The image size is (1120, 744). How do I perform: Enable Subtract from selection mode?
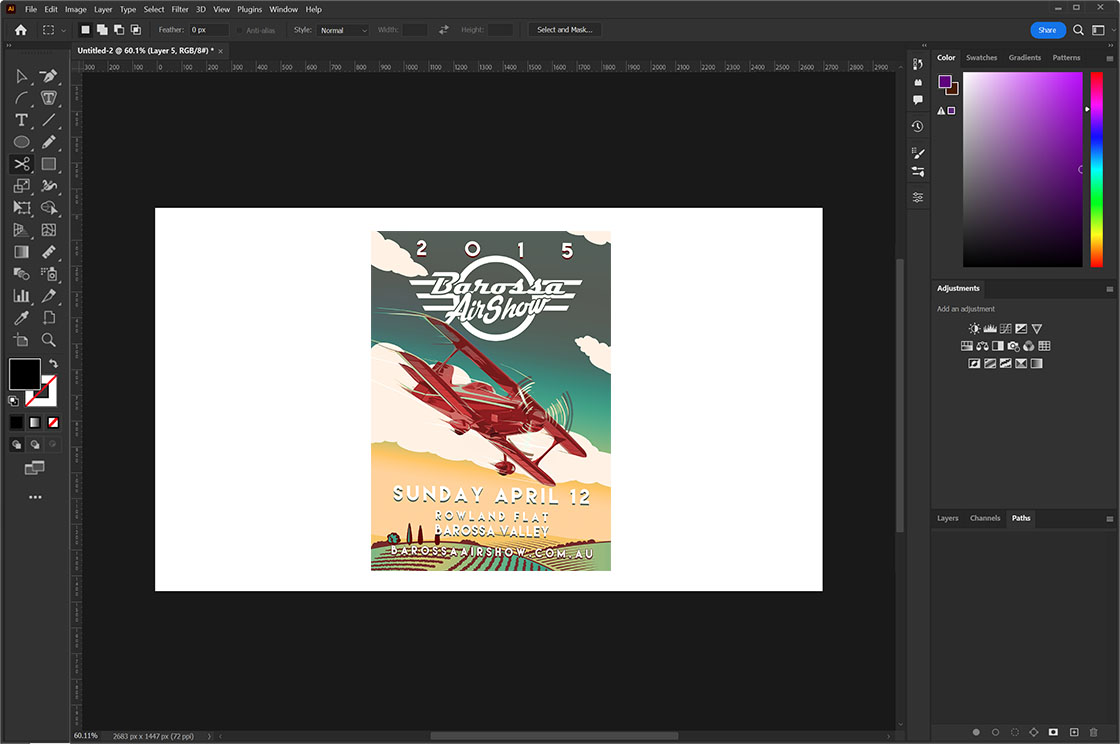pos(119,30)
